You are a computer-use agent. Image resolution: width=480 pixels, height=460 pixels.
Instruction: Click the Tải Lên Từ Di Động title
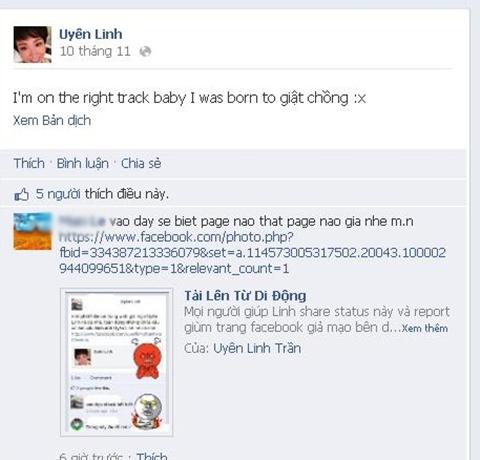pyautogui.click(x=245, y=296)
